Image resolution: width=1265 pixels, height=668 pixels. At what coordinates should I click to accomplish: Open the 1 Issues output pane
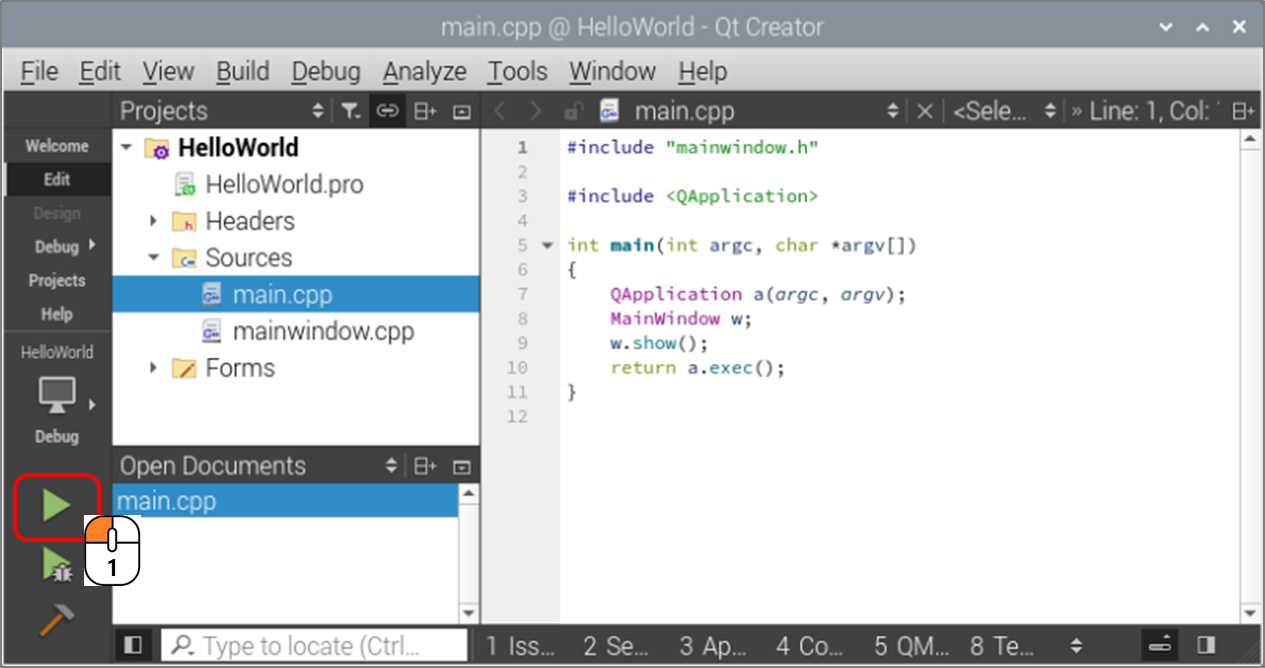521,646
